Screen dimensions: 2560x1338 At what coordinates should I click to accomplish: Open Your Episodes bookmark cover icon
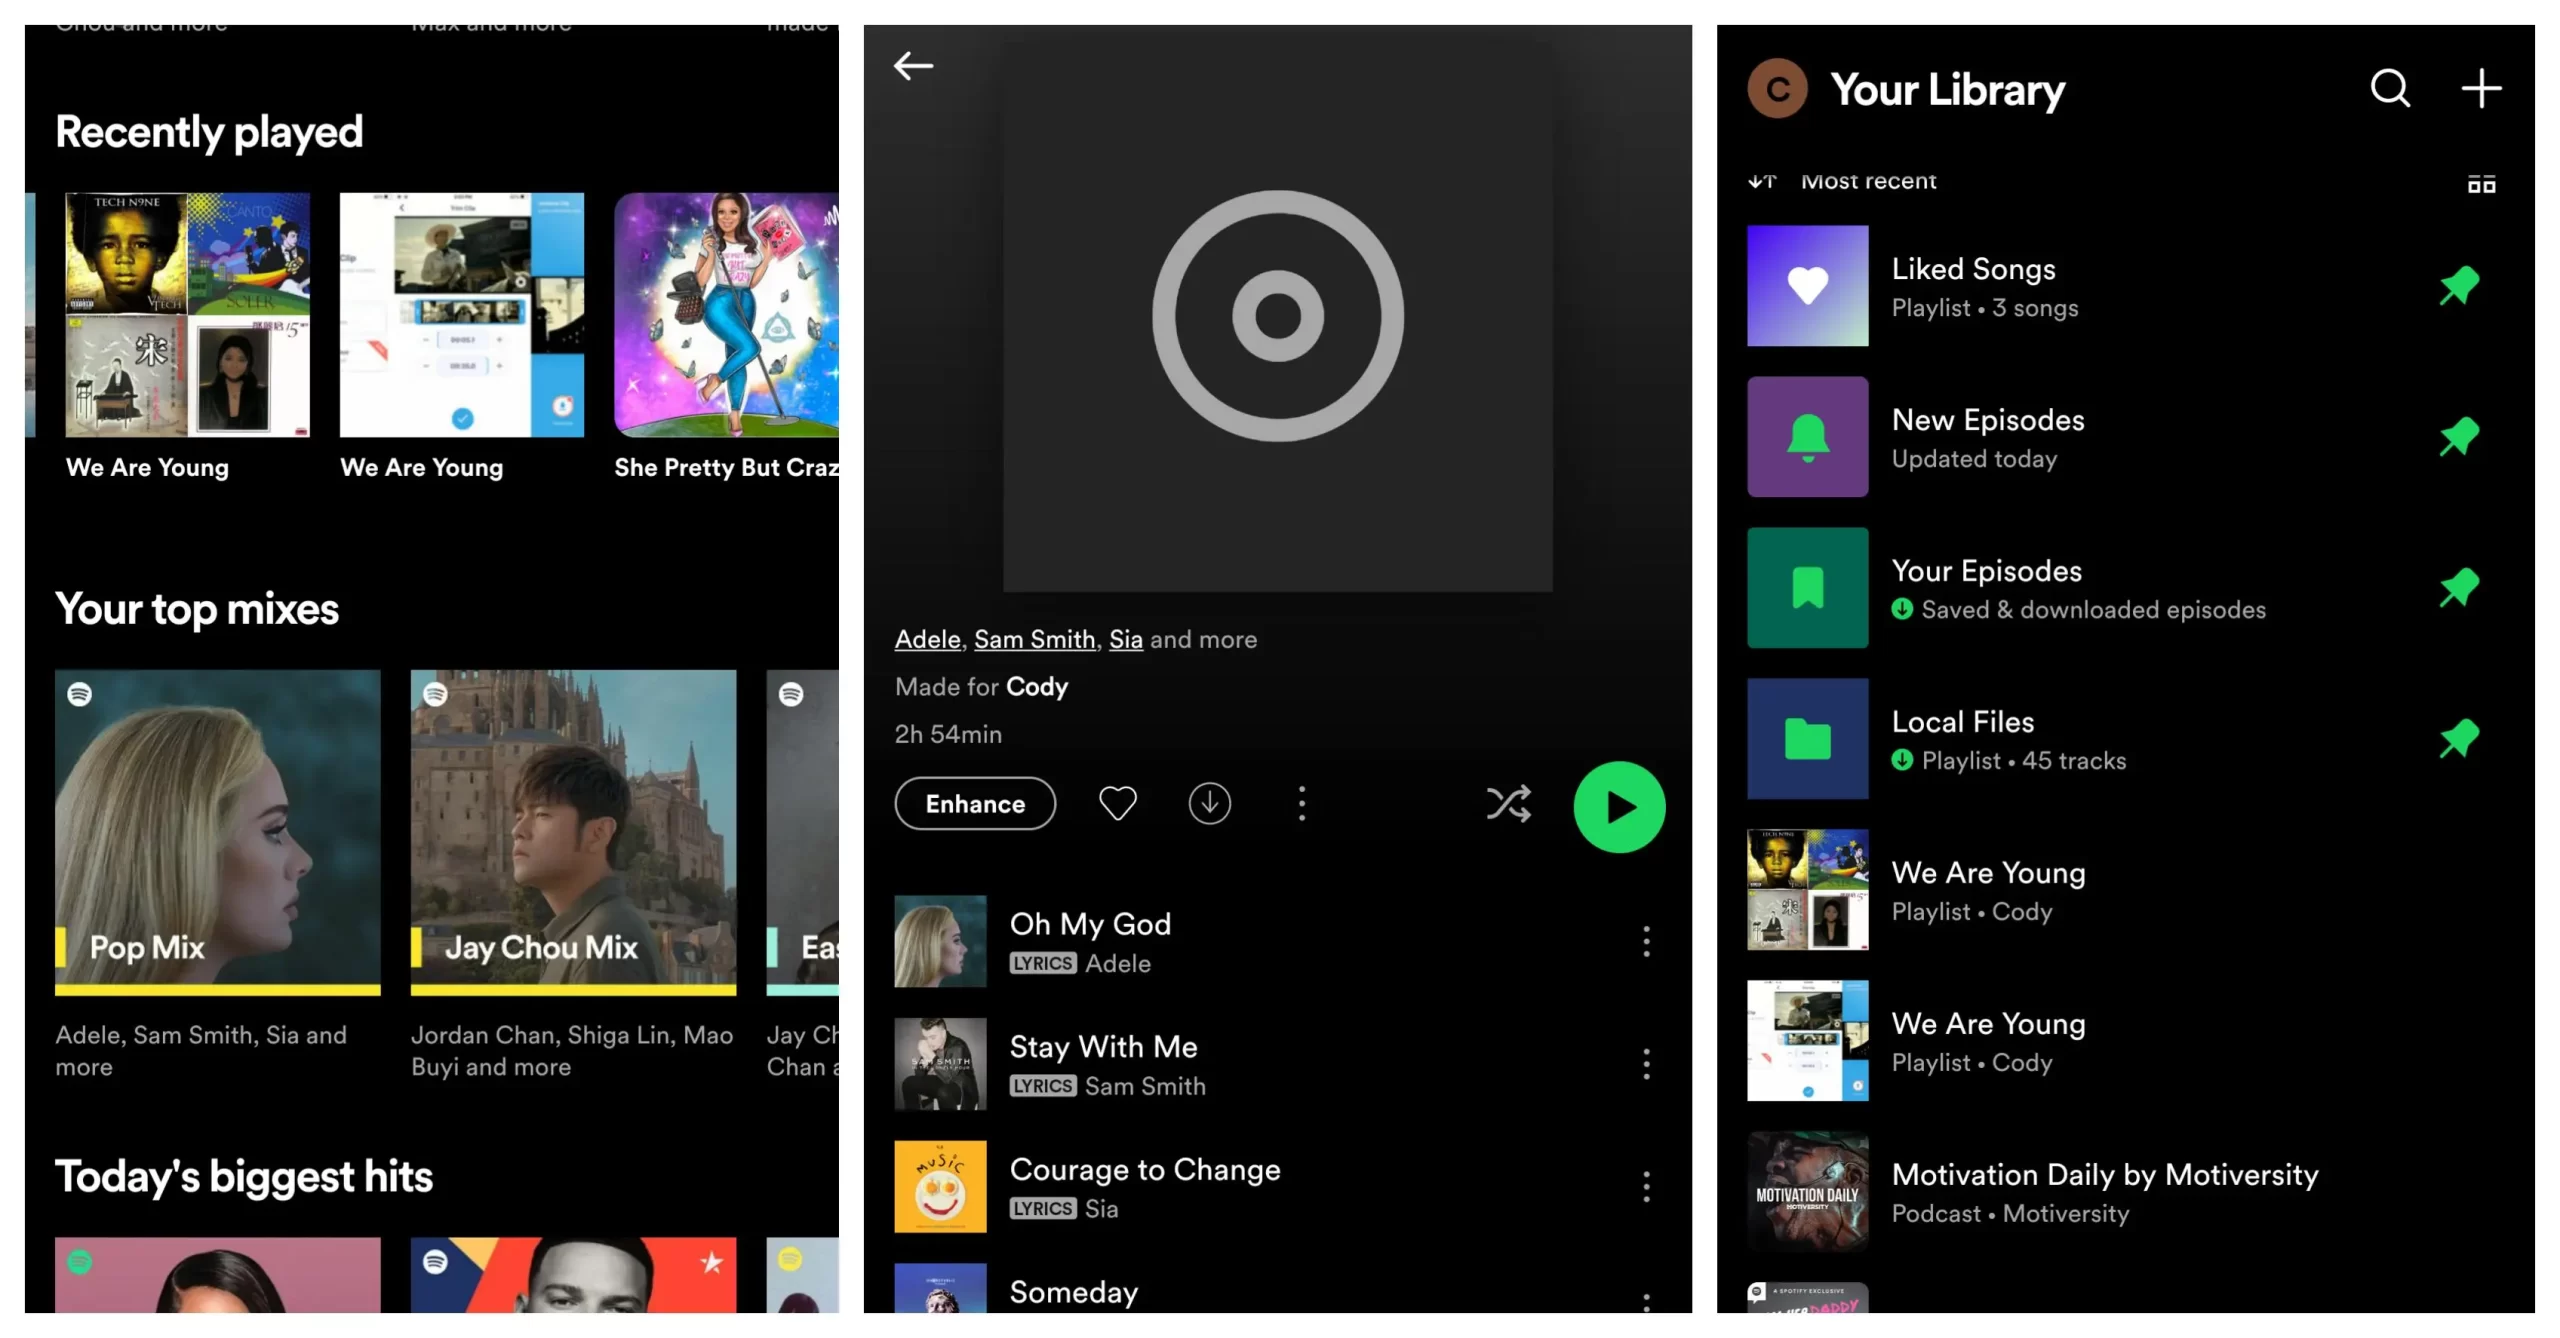pos(1807,588)
